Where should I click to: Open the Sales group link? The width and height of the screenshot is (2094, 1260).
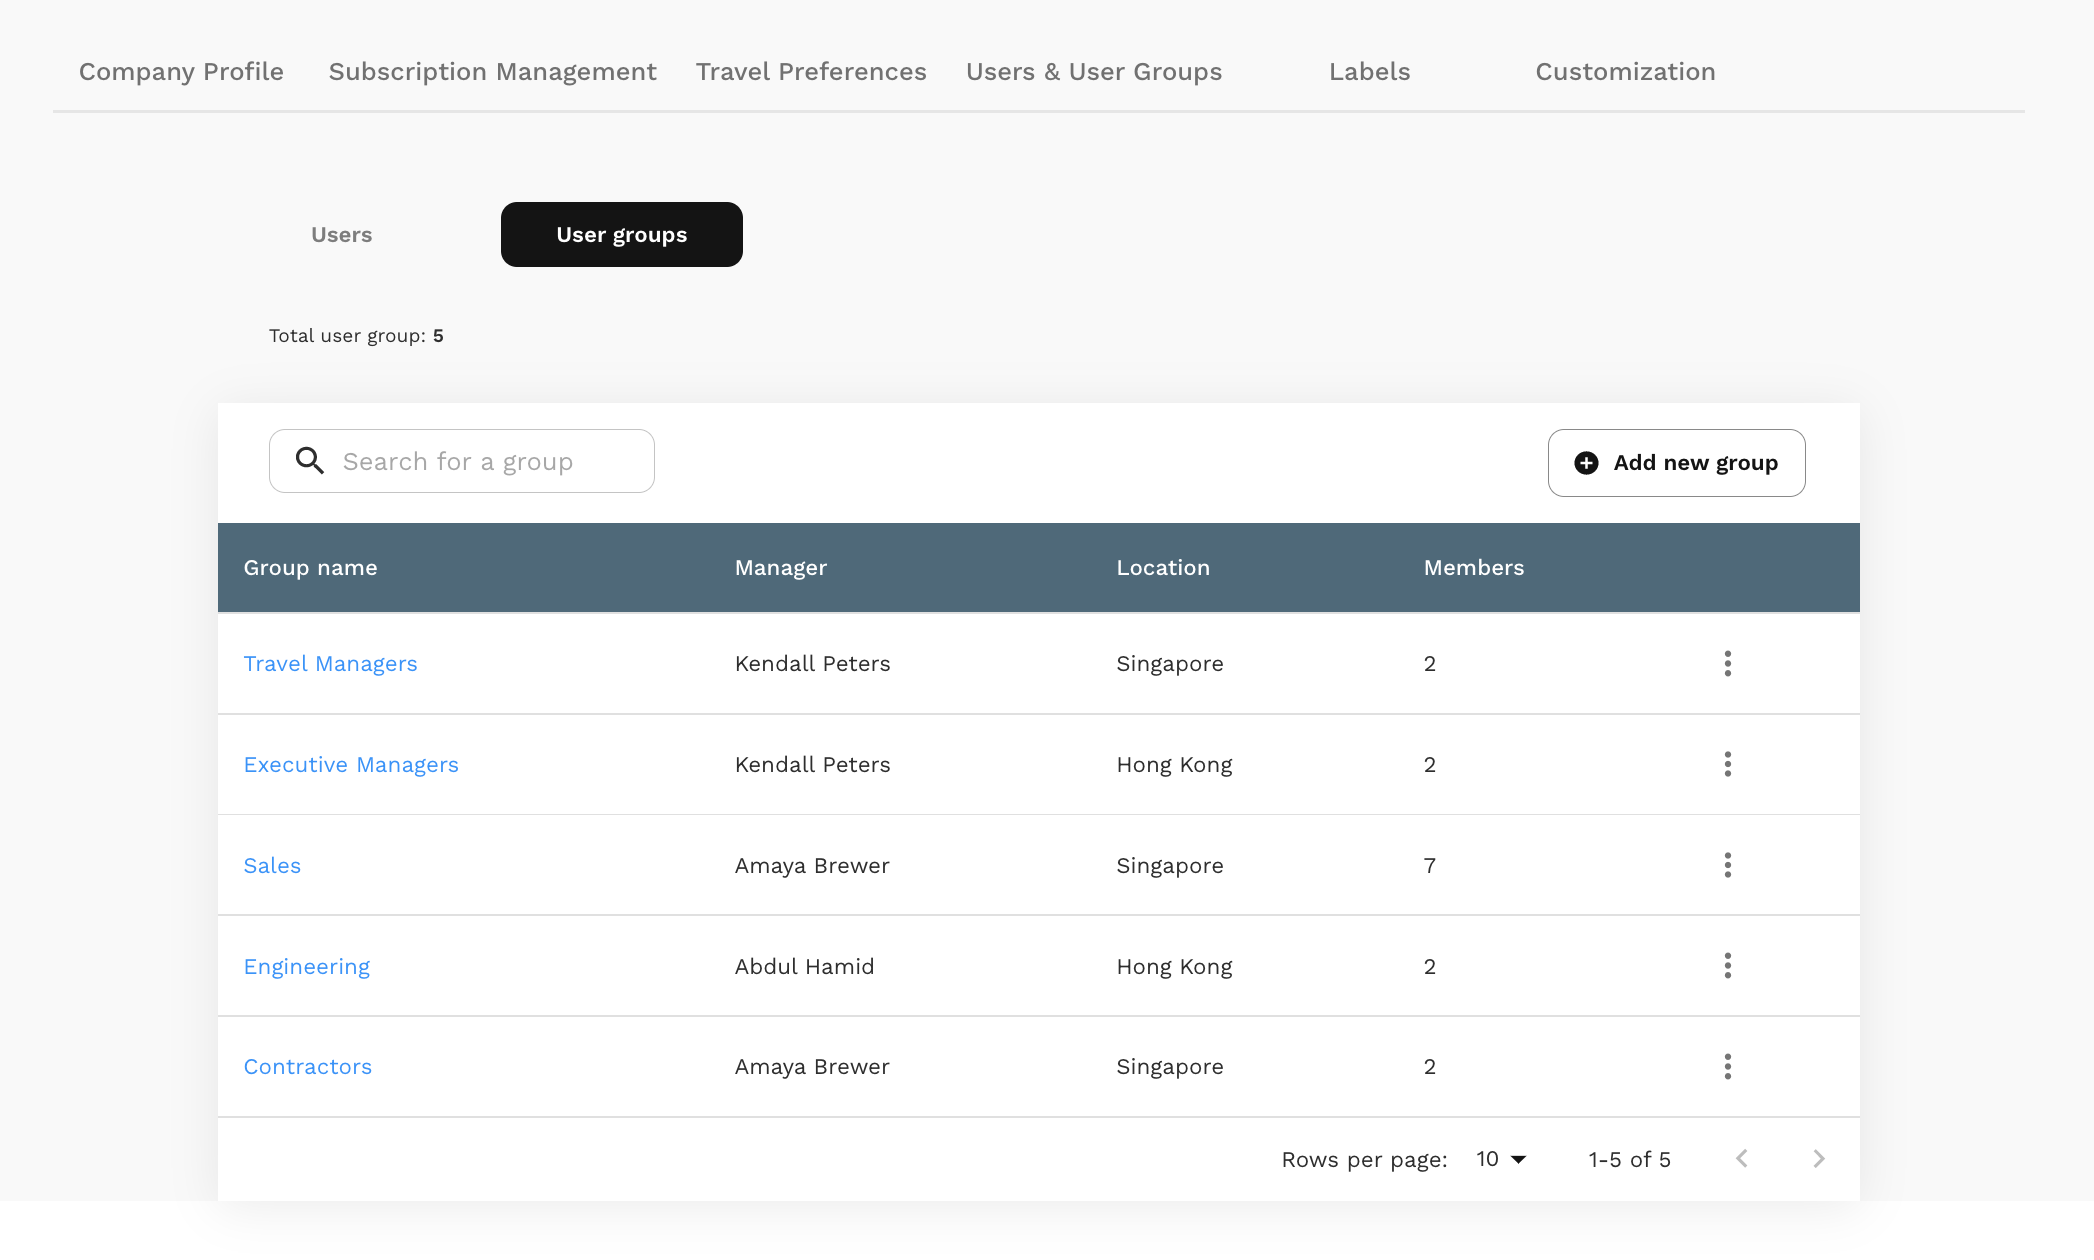(x=272, y=866)
